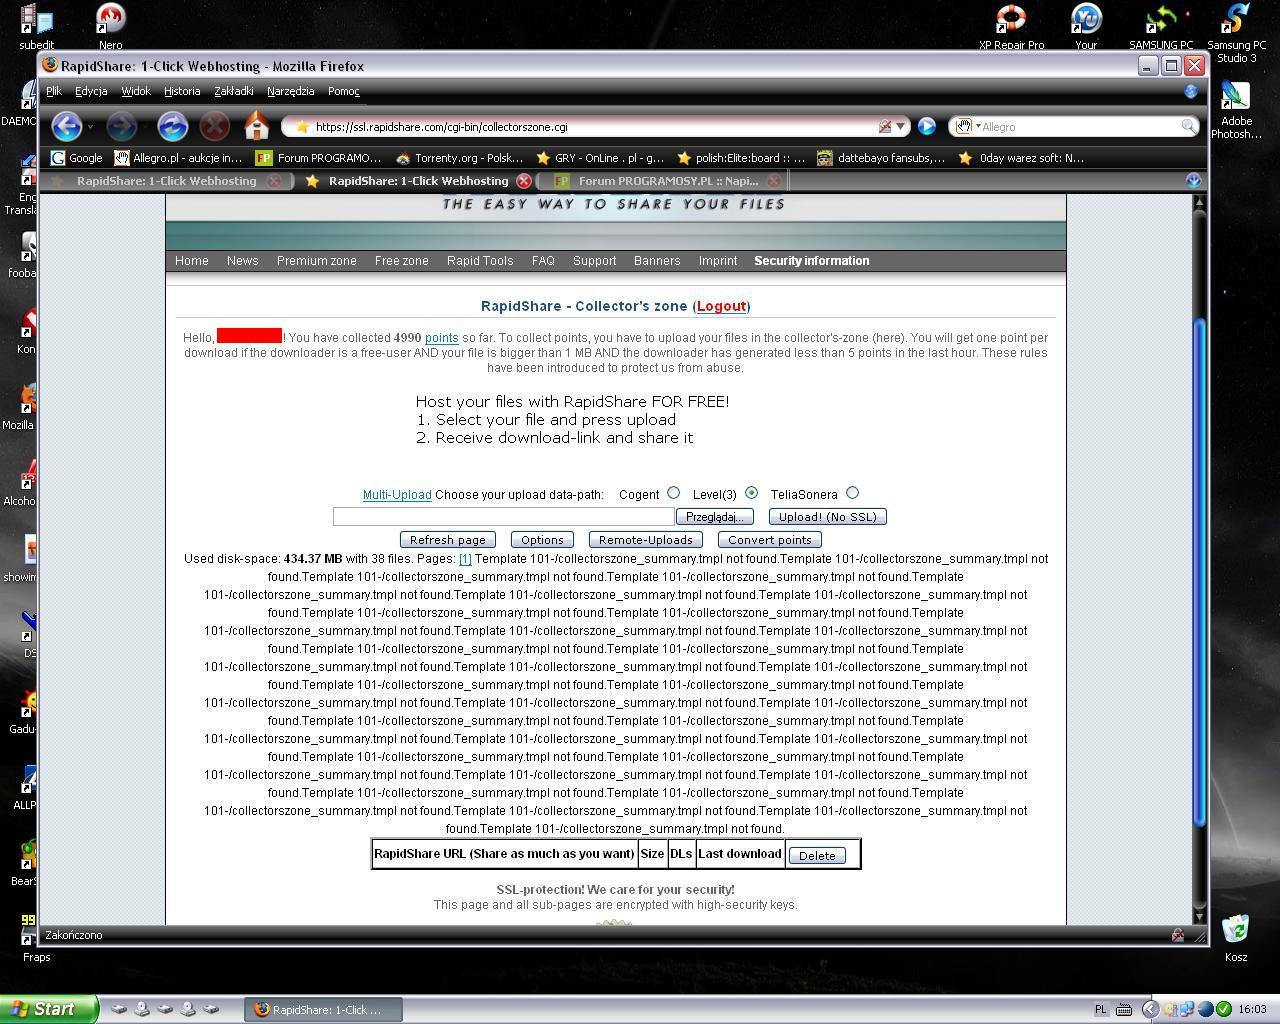The height and width of the screenshot is (1024, 1280).
Task: Open the GRY - OnLine bookmark
Action: pos(600,158)
